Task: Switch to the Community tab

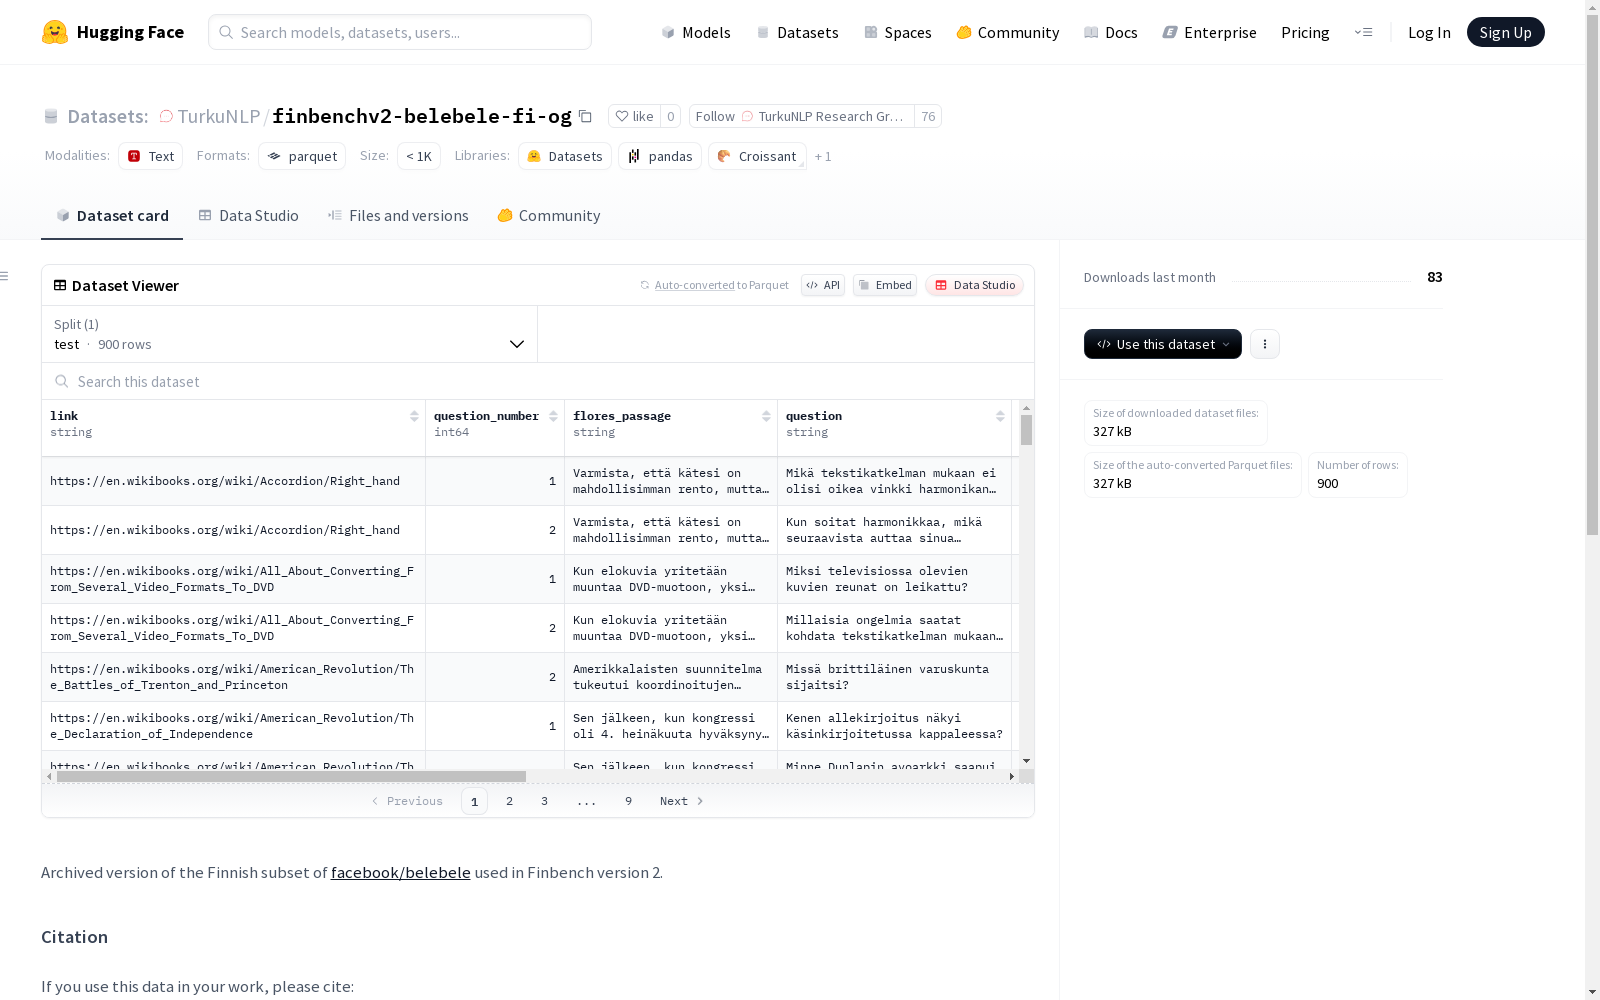Action: (549, 215)
